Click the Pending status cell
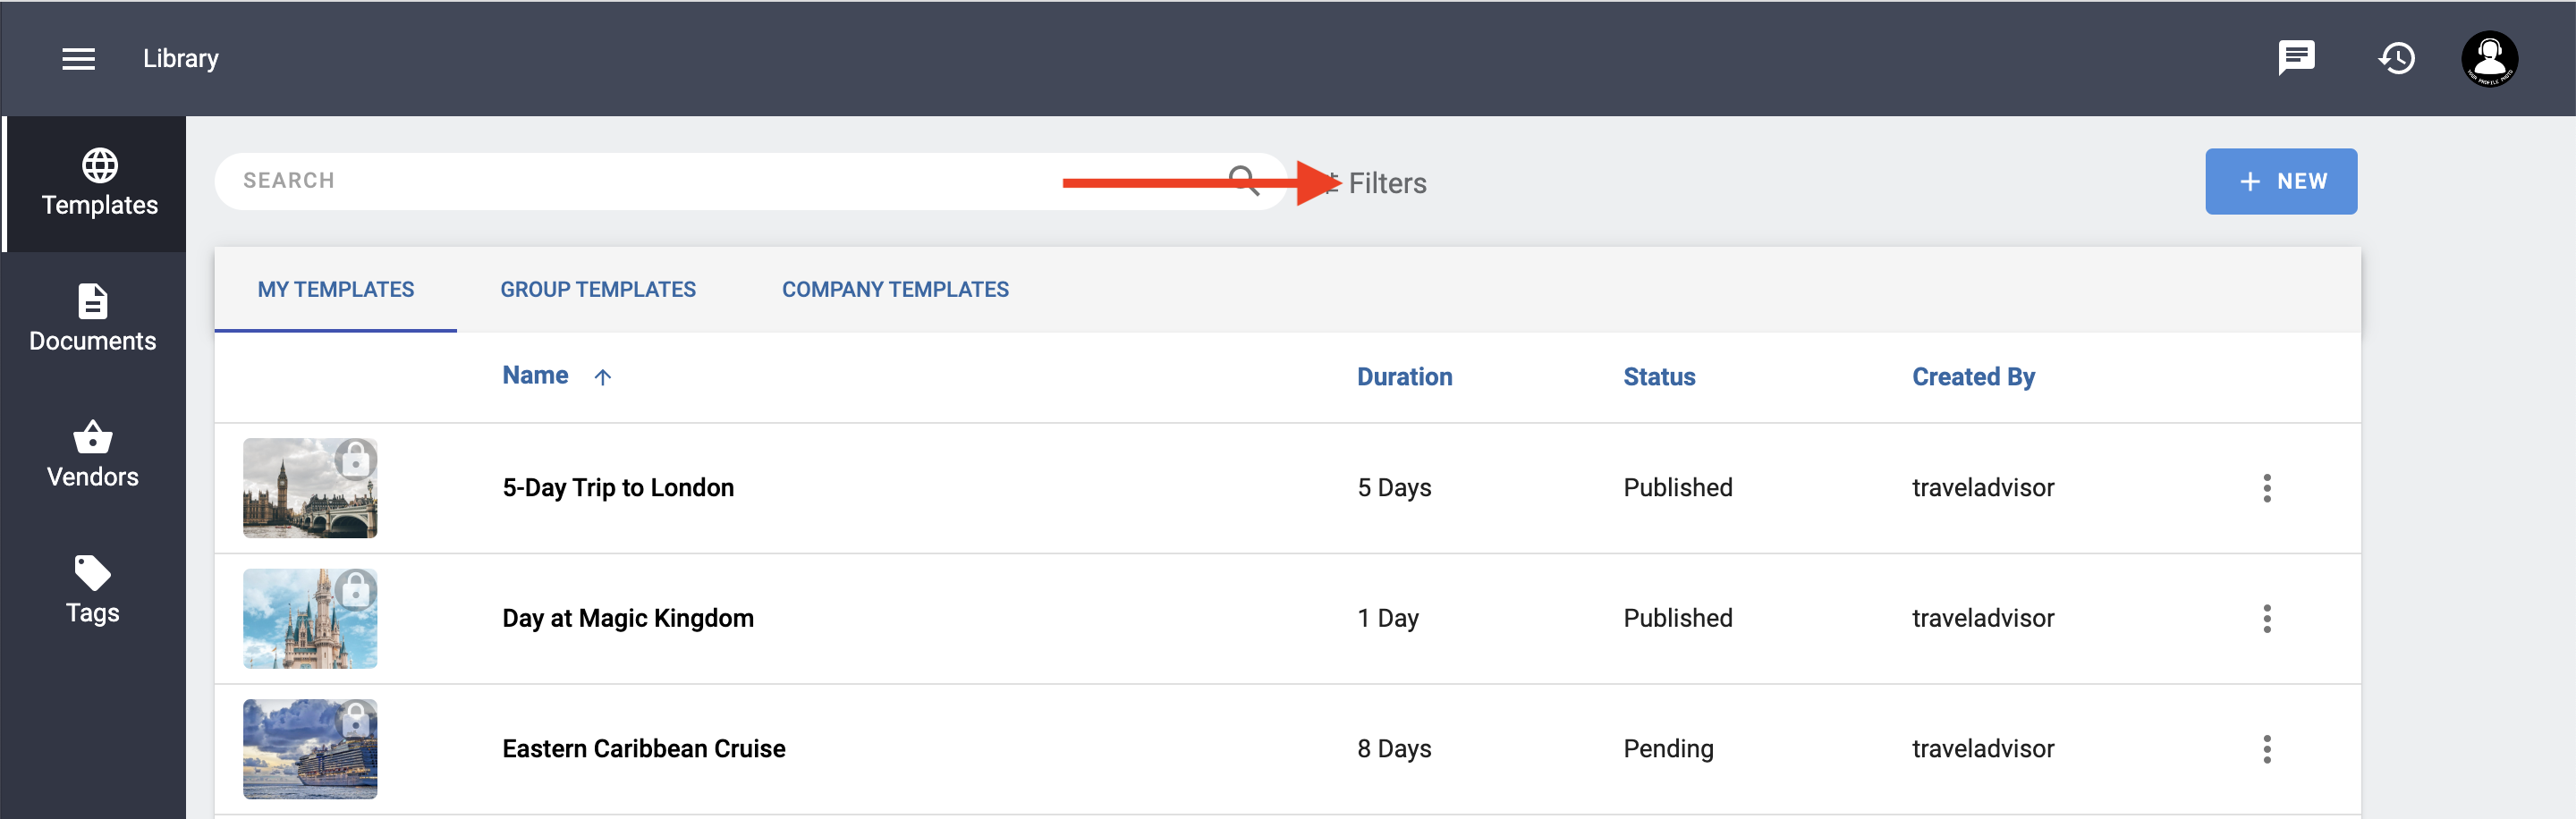Image resolution: width=2576 pixels, height=819 pixels. click(x=1668, y=749)
